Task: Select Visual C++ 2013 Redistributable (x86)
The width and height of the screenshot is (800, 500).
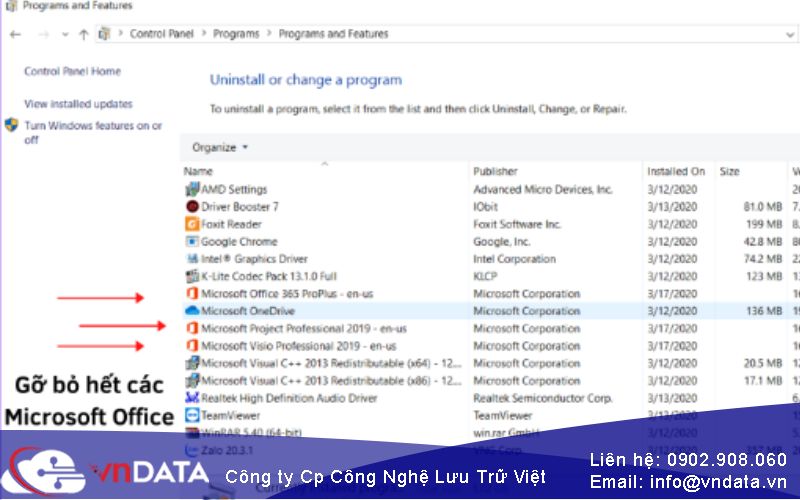Action: pyautogui.click(x=331, y=380)
